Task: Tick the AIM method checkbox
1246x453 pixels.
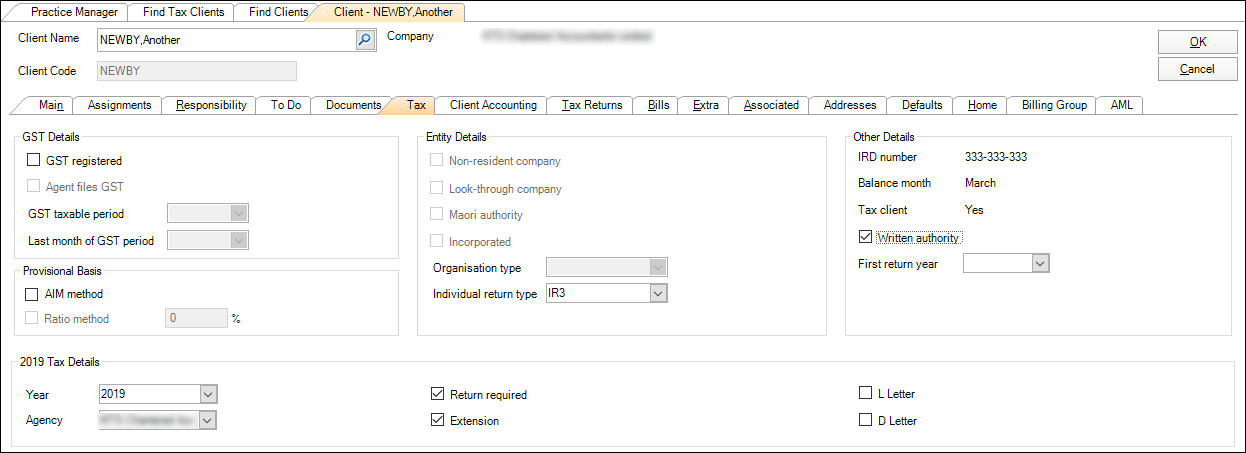Action: coord(34,294)
